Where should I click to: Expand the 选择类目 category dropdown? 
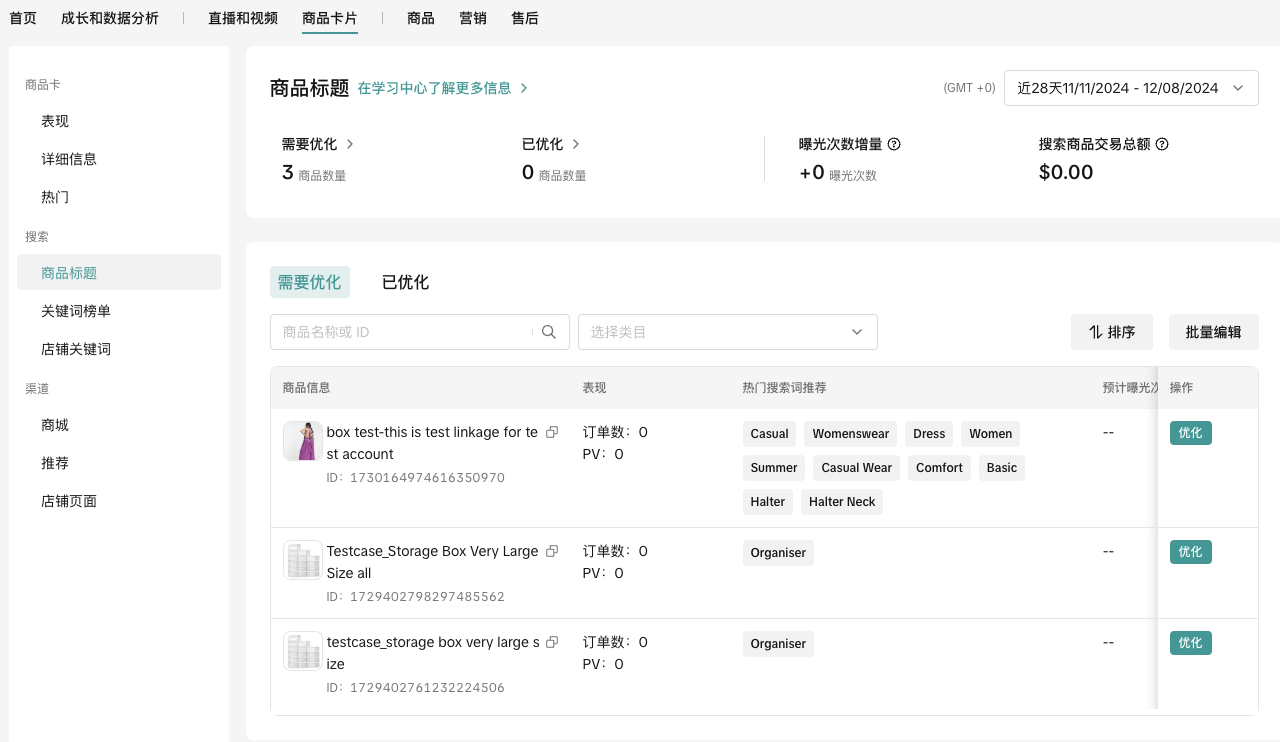point(727,332)
